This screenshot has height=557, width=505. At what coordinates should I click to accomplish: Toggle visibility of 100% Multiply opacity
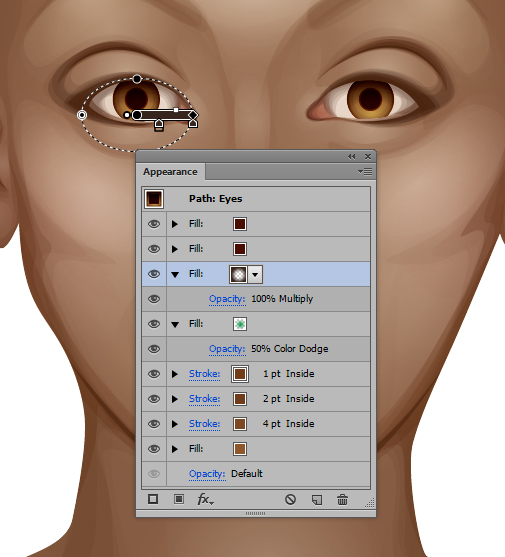click(154, 299)
